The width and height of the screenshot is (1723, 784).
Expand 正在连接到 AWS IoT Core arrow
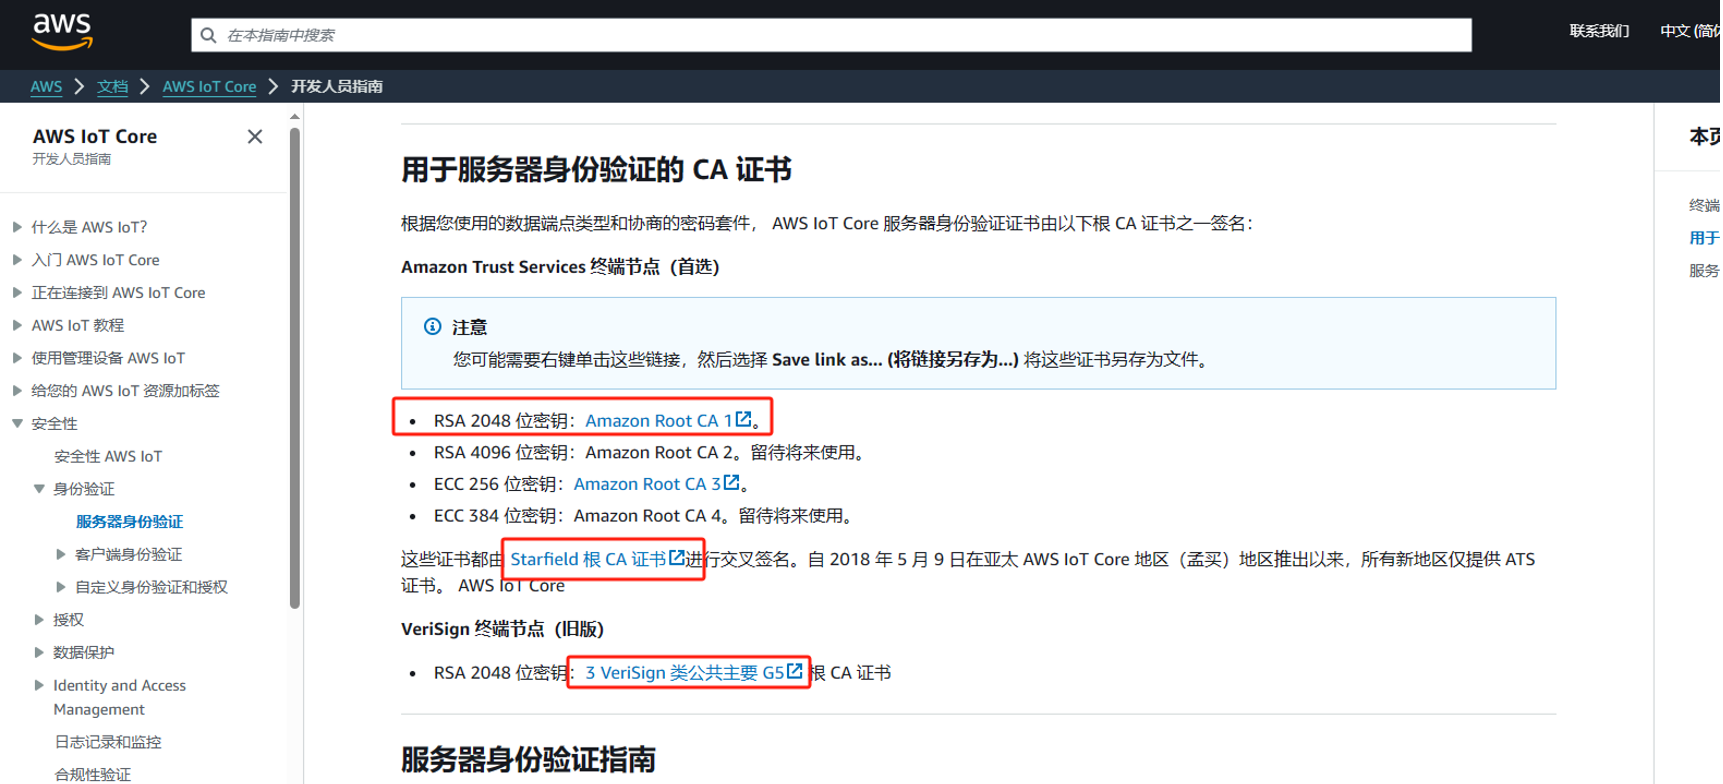[17, 293]
